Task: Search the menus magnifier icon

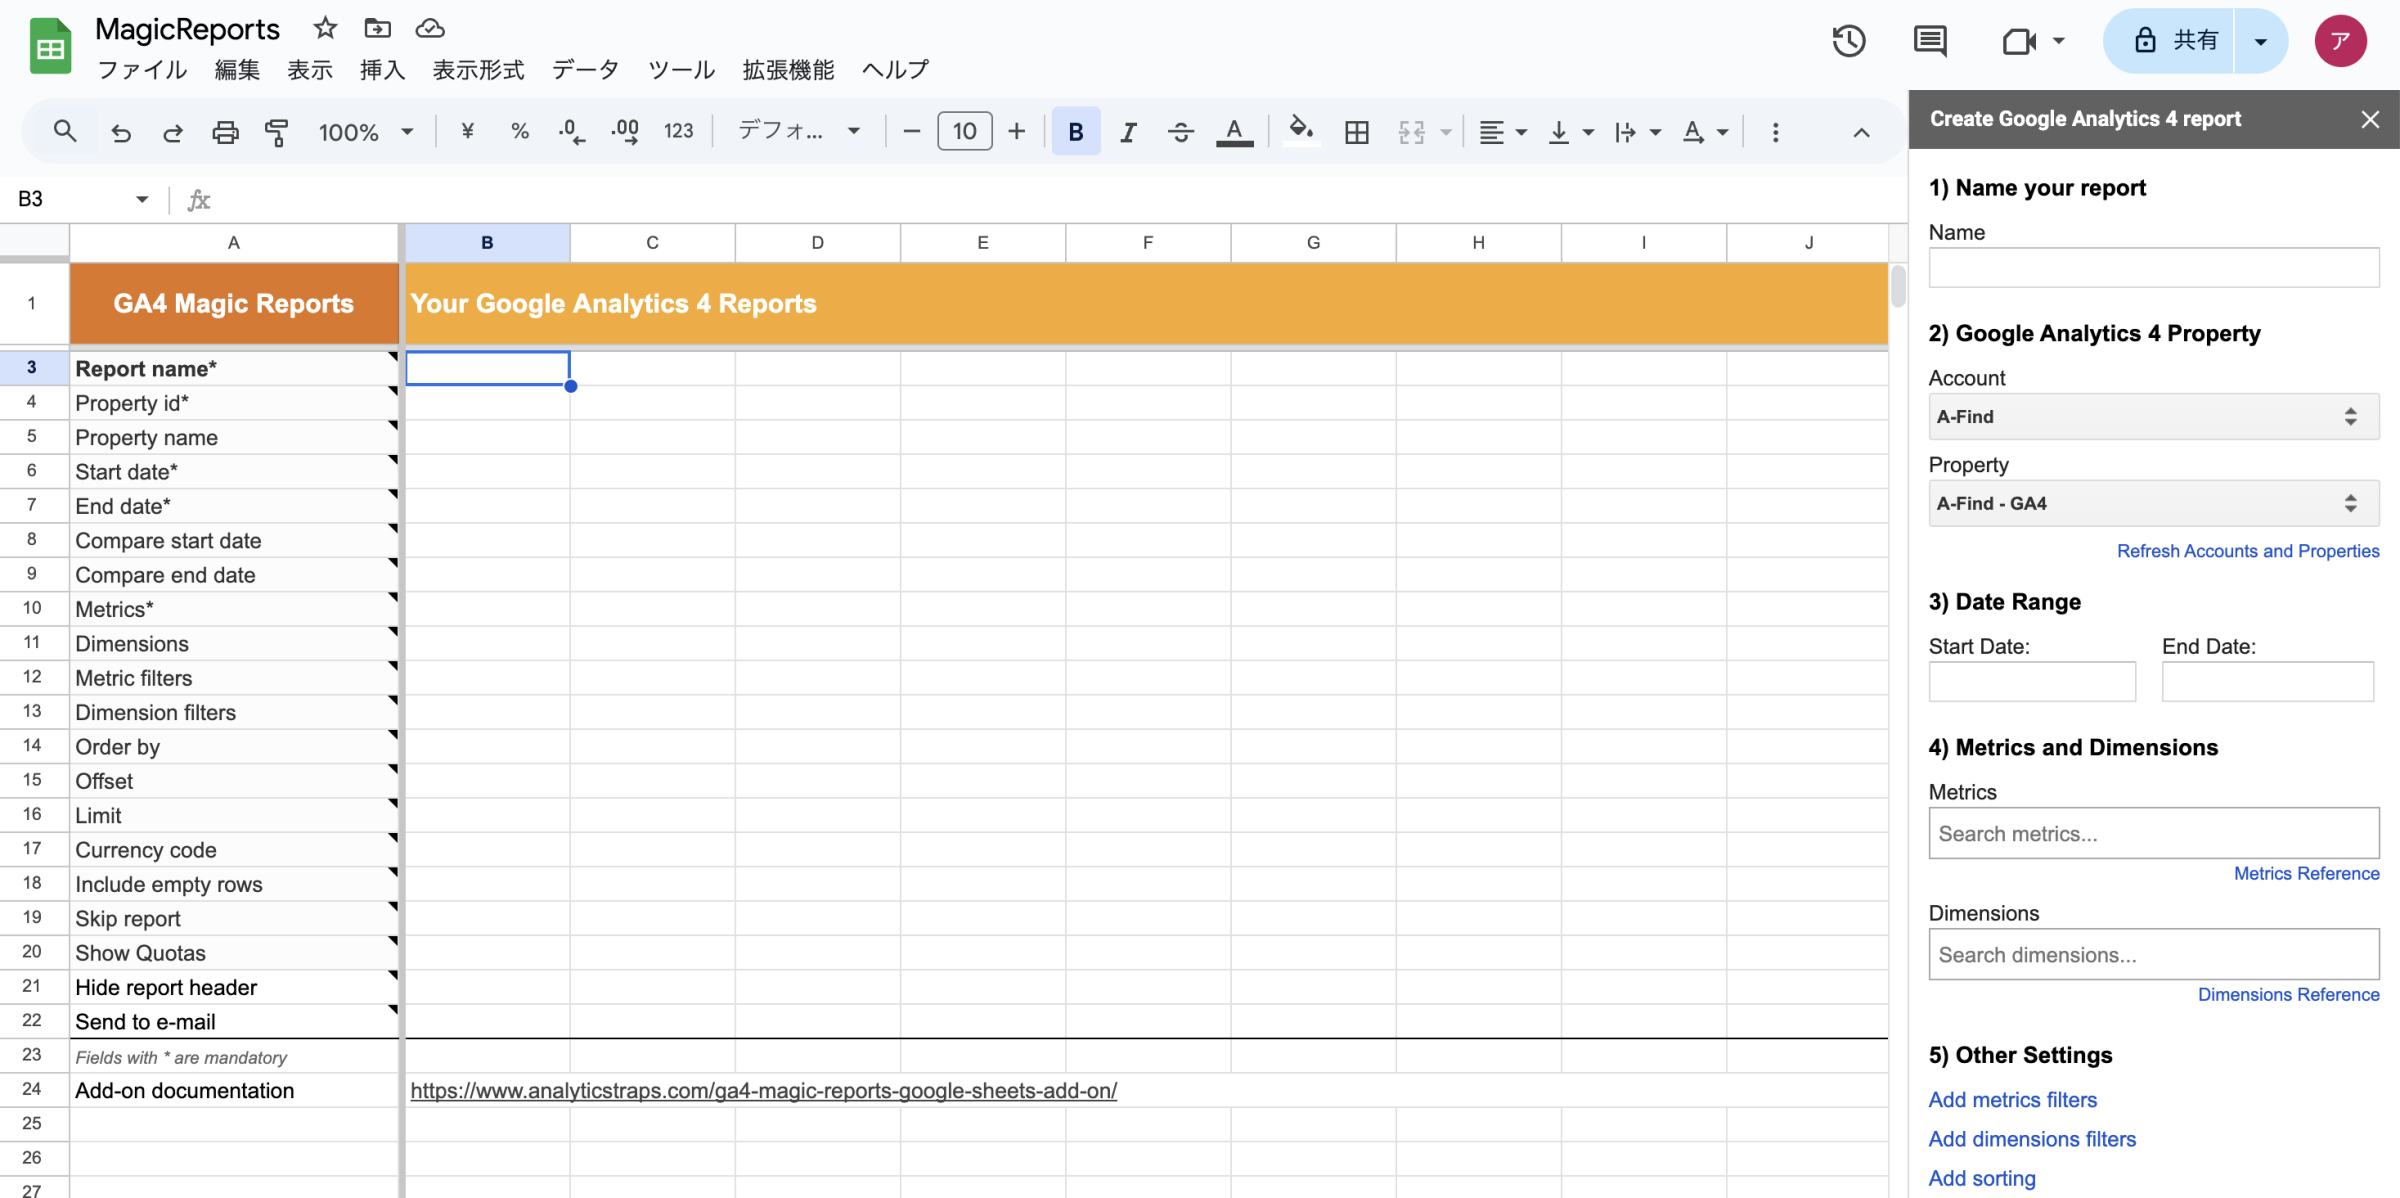Action: click(65, 131)
